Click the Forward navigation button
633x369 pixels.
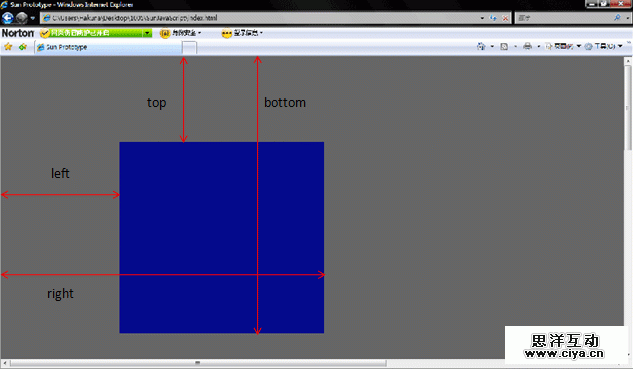tap(21, 18)
